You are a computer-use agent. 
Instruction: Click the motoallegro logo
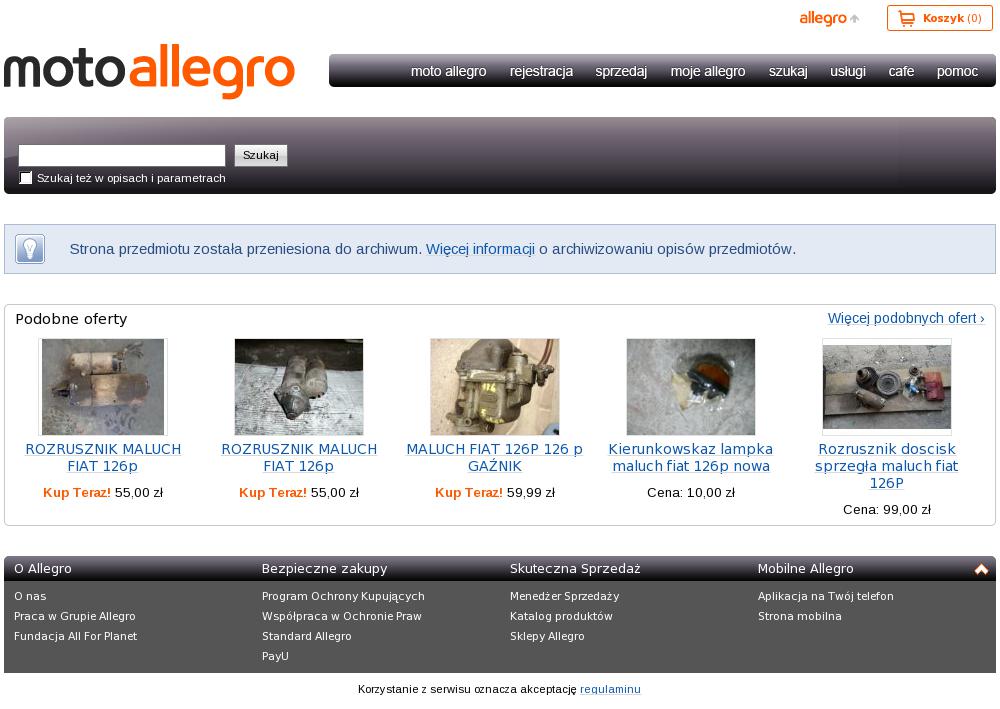tap(150, 71)
